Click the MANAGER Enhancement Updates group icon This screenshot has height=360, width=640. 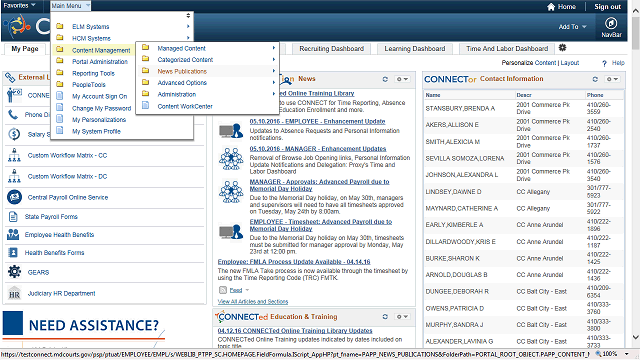point(231,158)
